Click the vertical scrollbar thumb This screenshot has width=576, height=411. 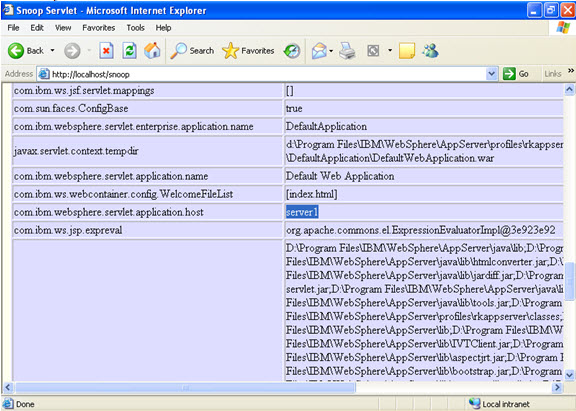[x=569, y=281]
